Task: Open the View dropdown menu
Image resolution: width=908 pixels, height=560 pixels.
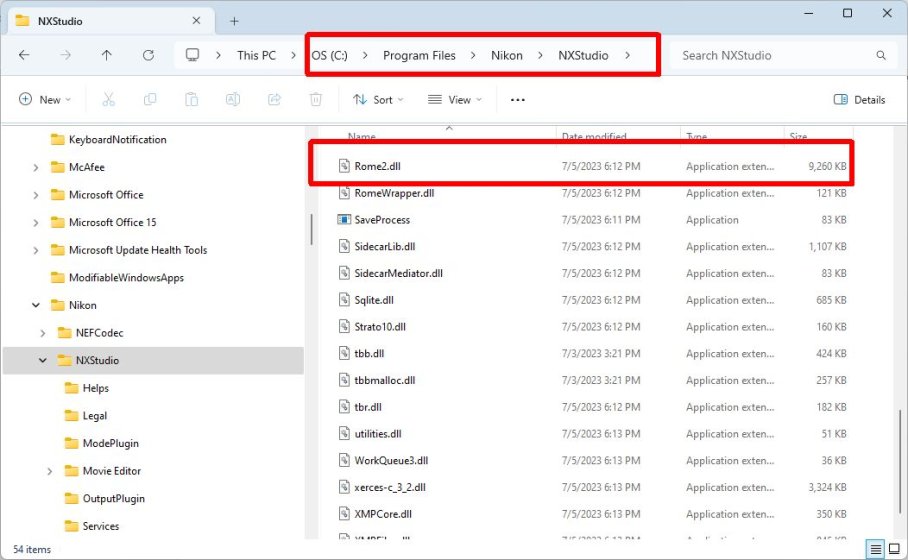Action: 454,100
